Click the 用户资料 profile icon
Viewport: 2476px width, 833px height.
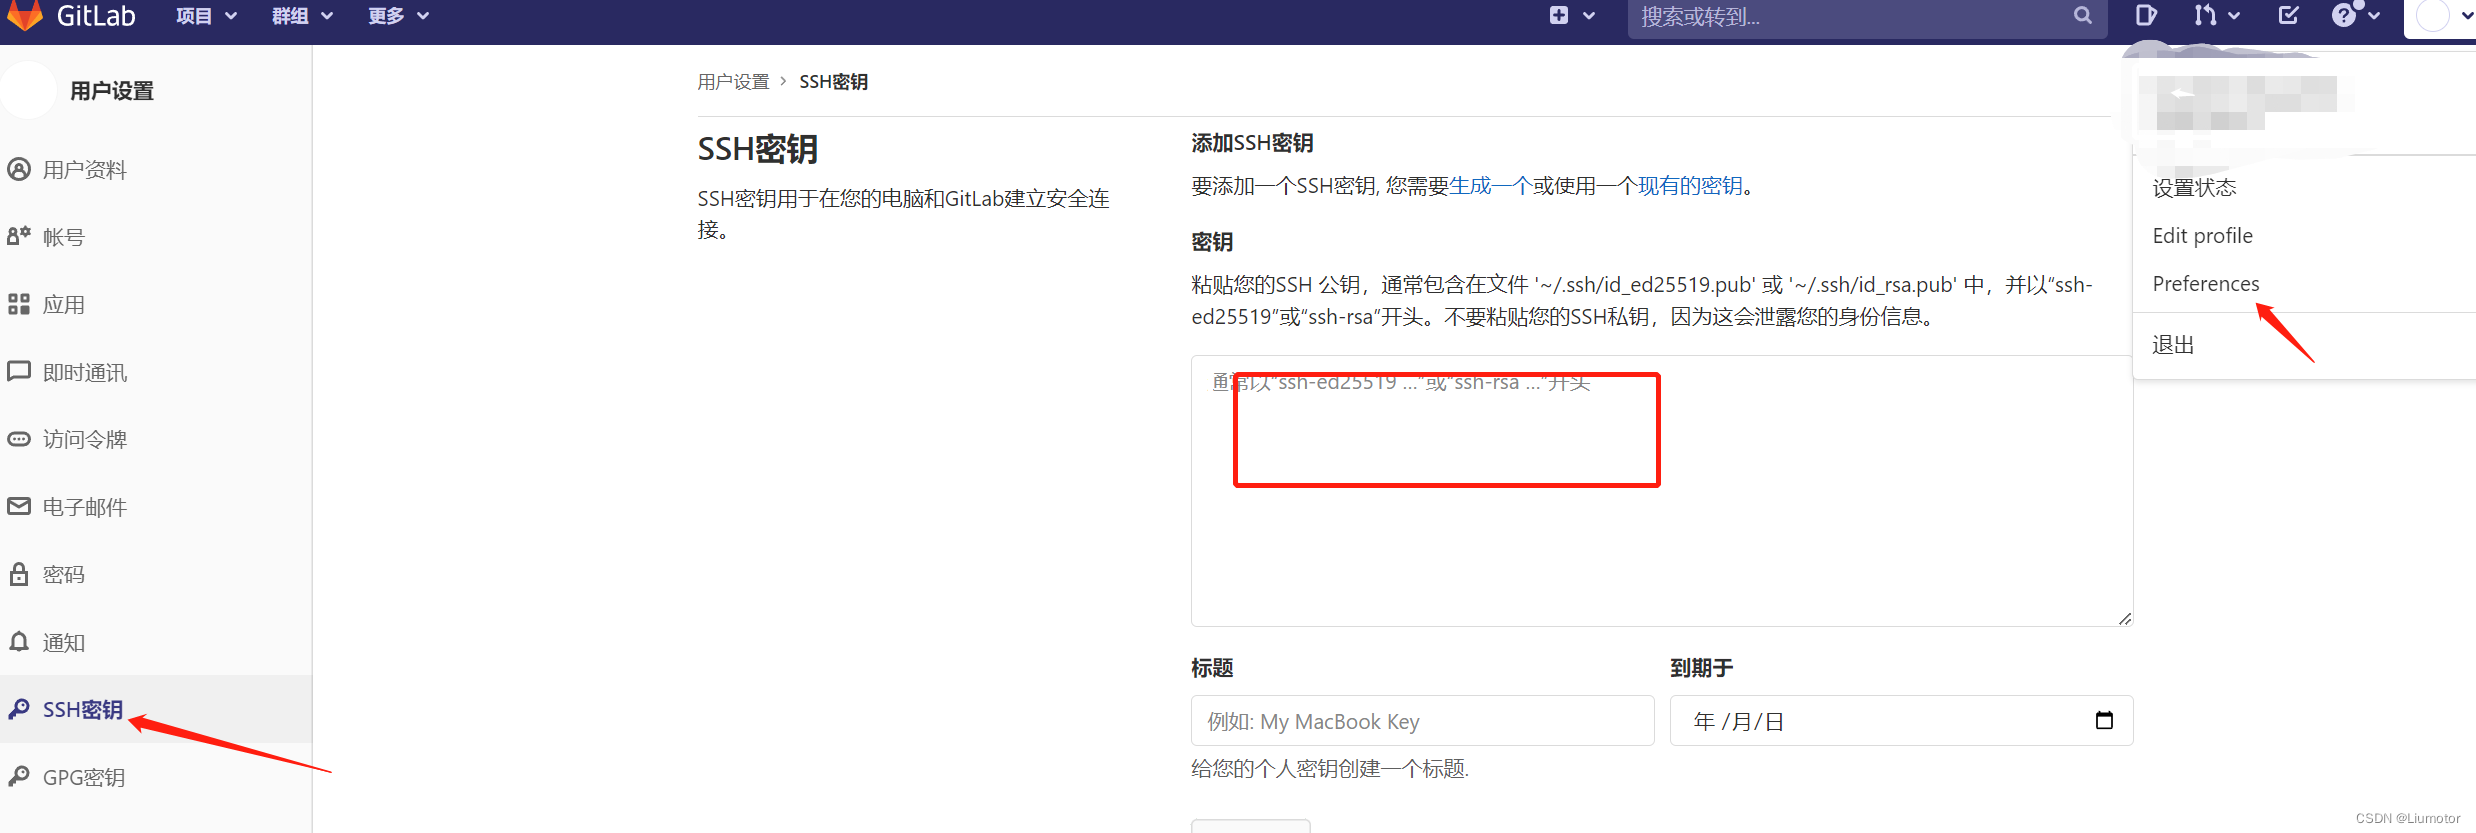pyautogui.click(x=19, y=169)
